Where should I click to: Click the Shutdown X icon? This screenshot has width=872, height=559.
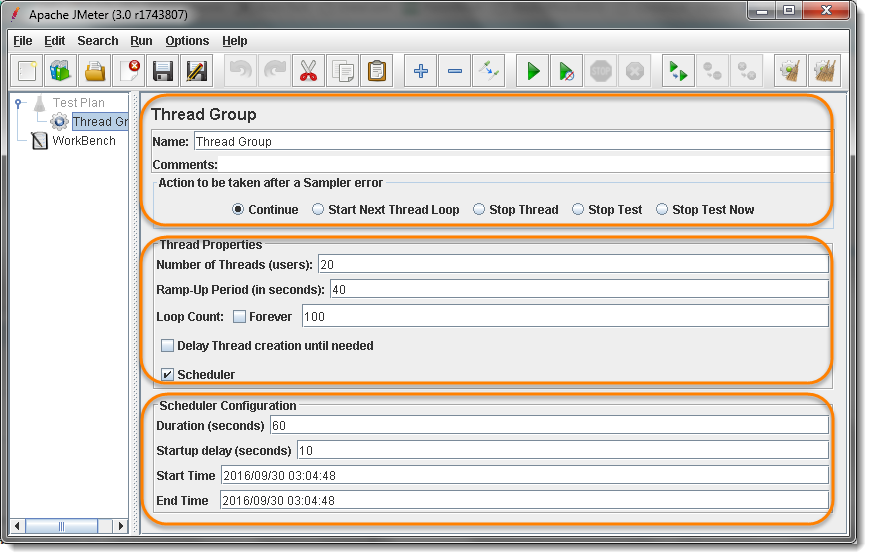(x=635, y=71)
